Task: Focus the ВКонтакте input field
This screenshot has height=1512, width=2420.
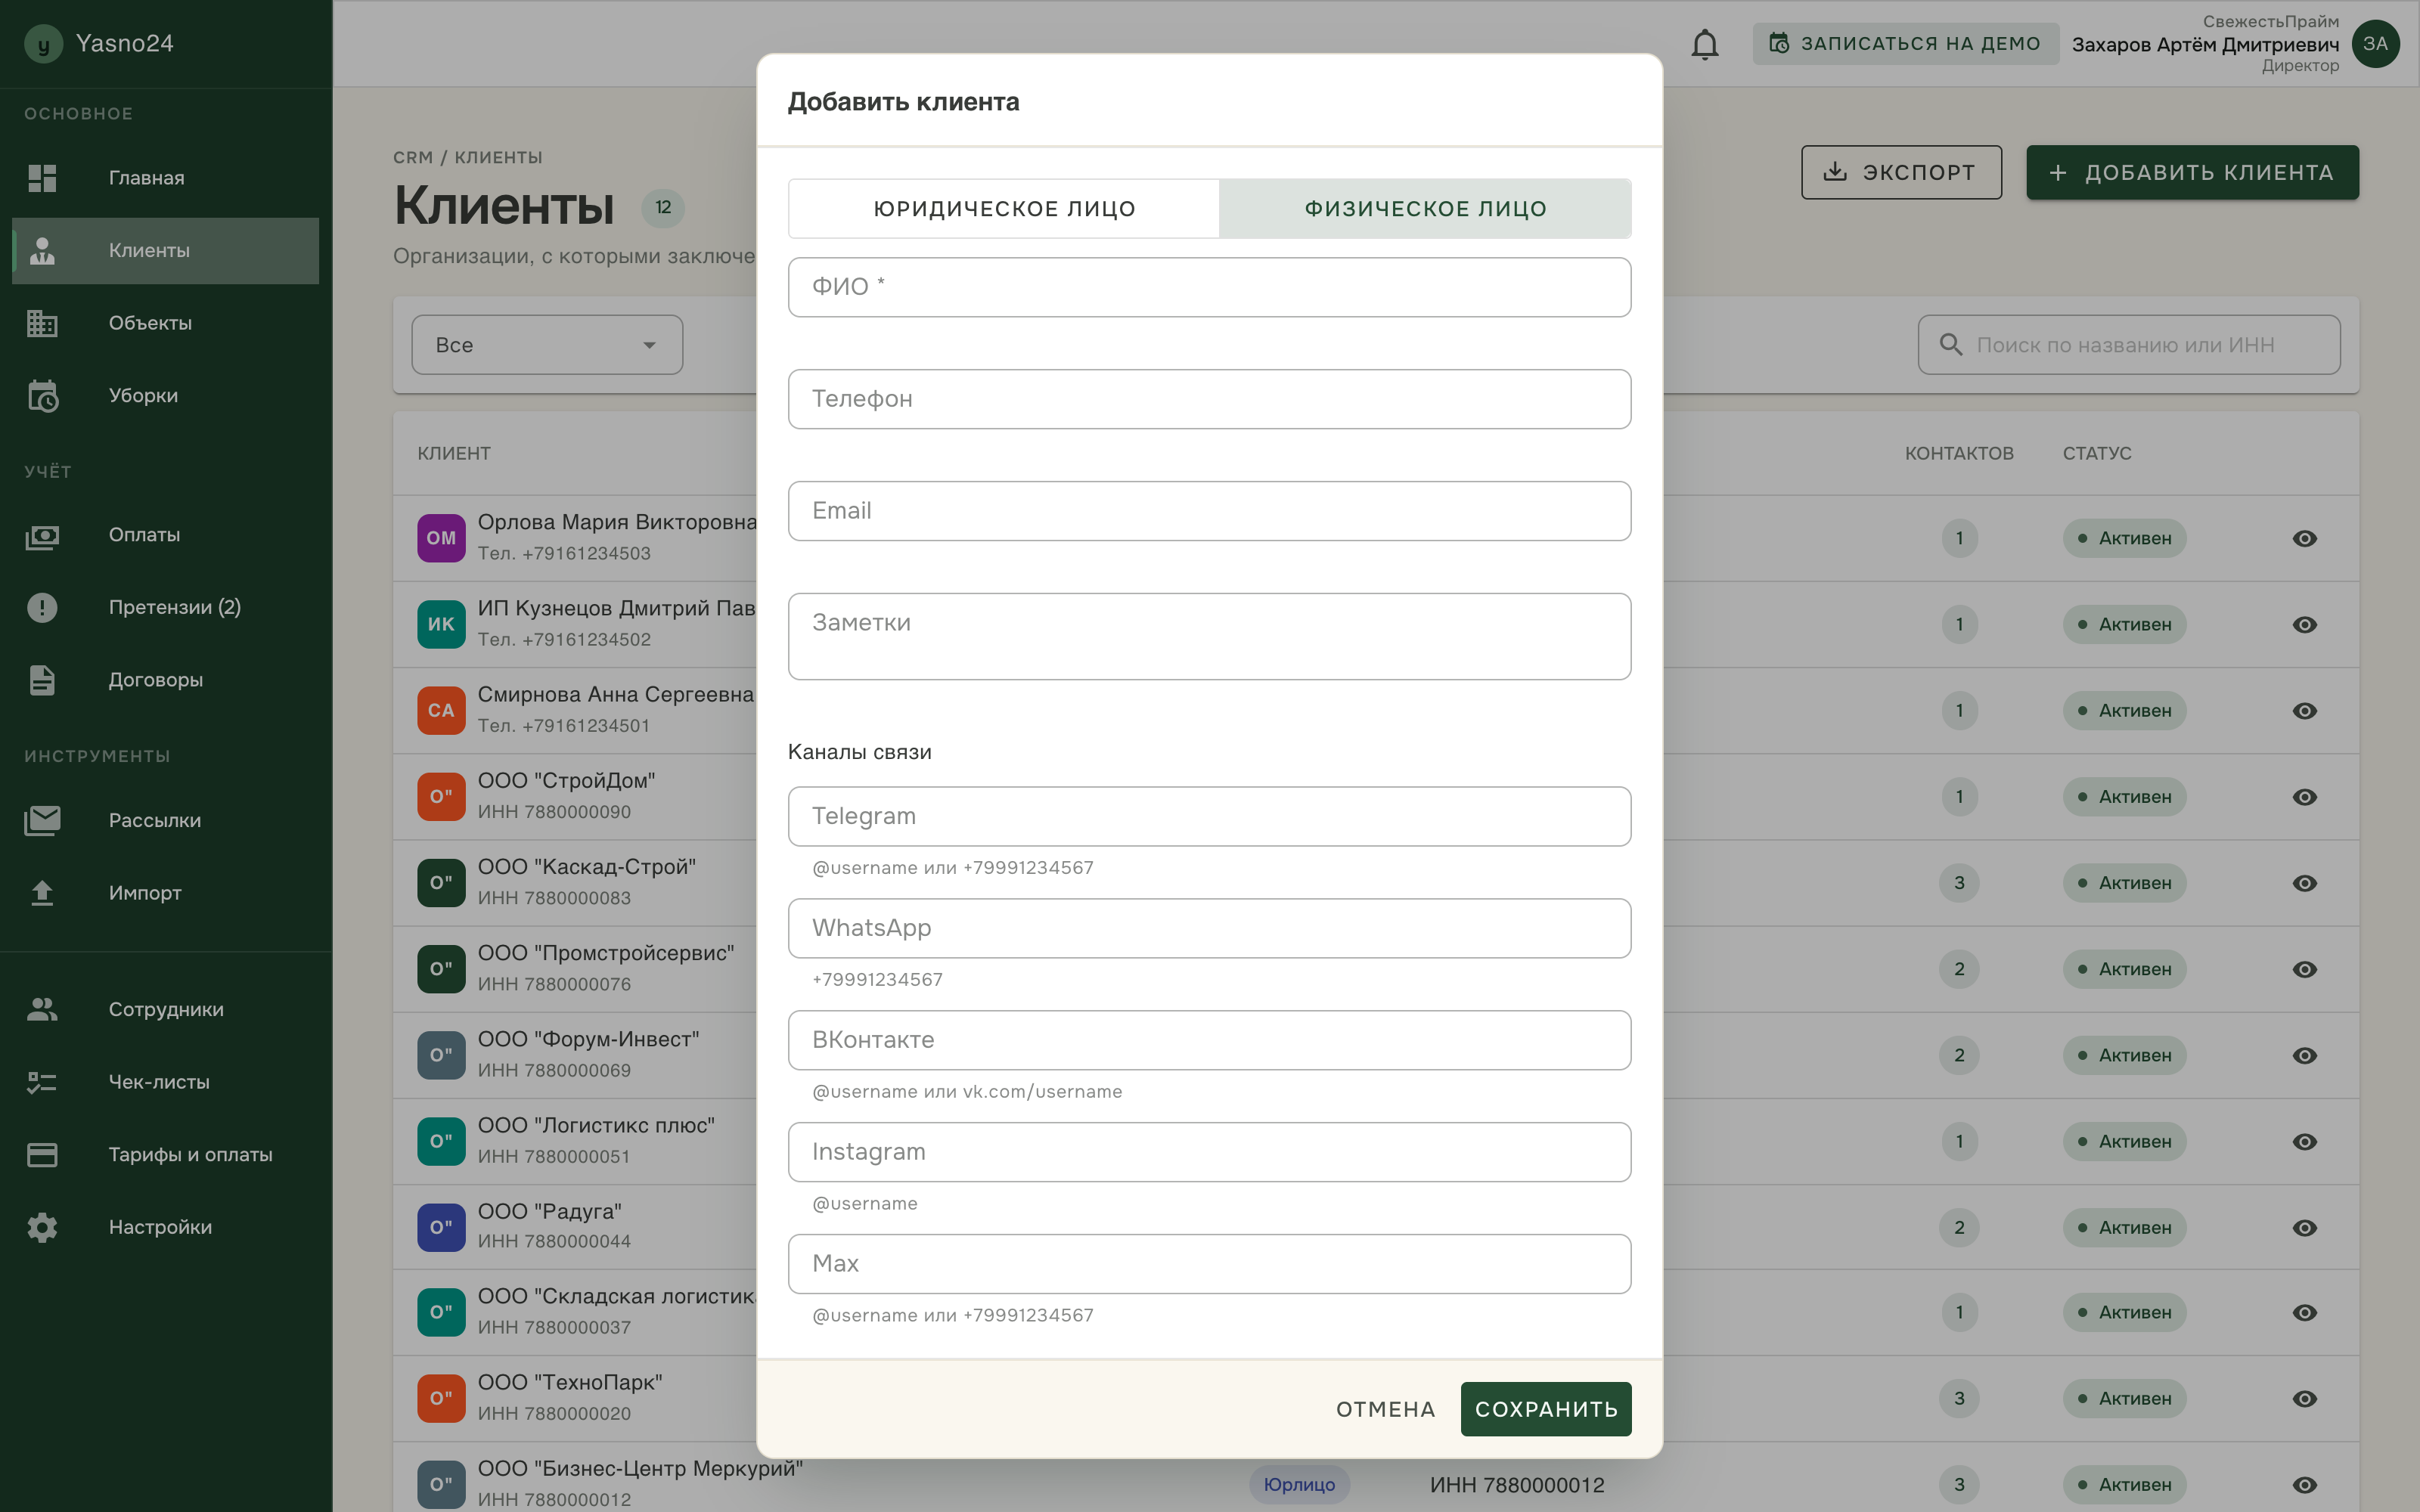Action: tap(1210, 1040)
